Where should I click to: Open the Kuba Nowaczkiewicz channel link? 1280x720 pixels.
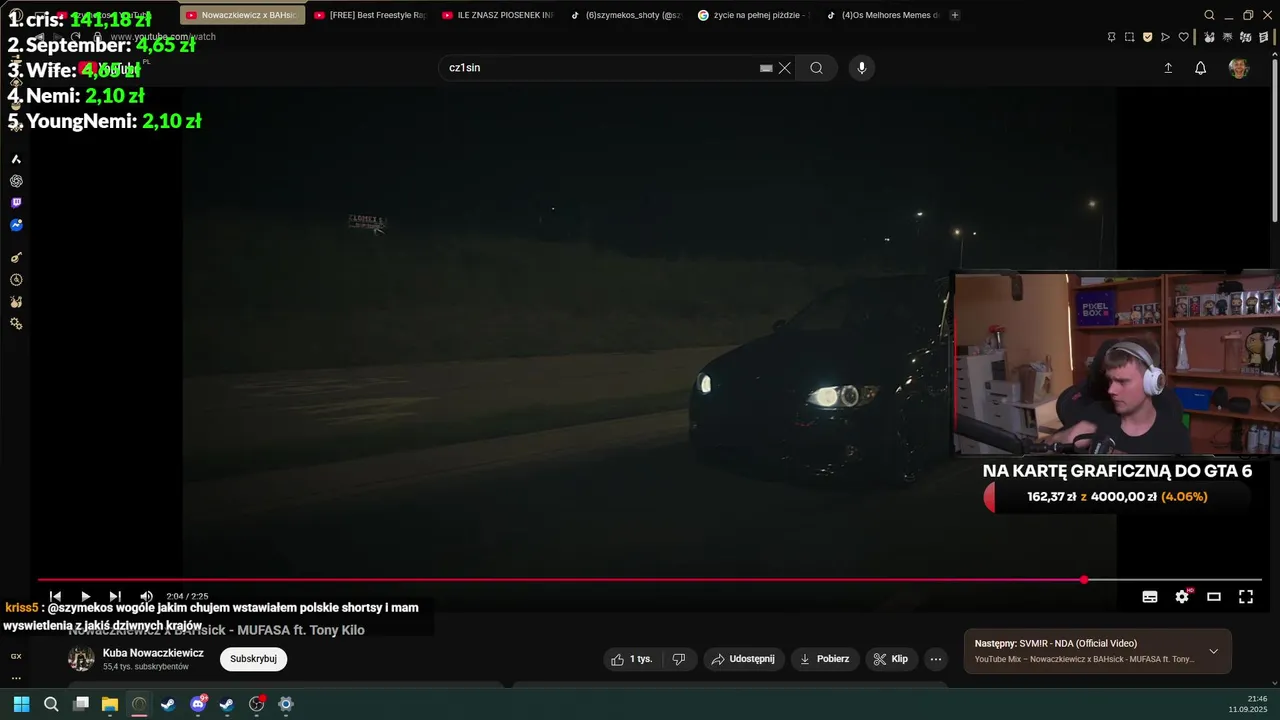point(153,653)
